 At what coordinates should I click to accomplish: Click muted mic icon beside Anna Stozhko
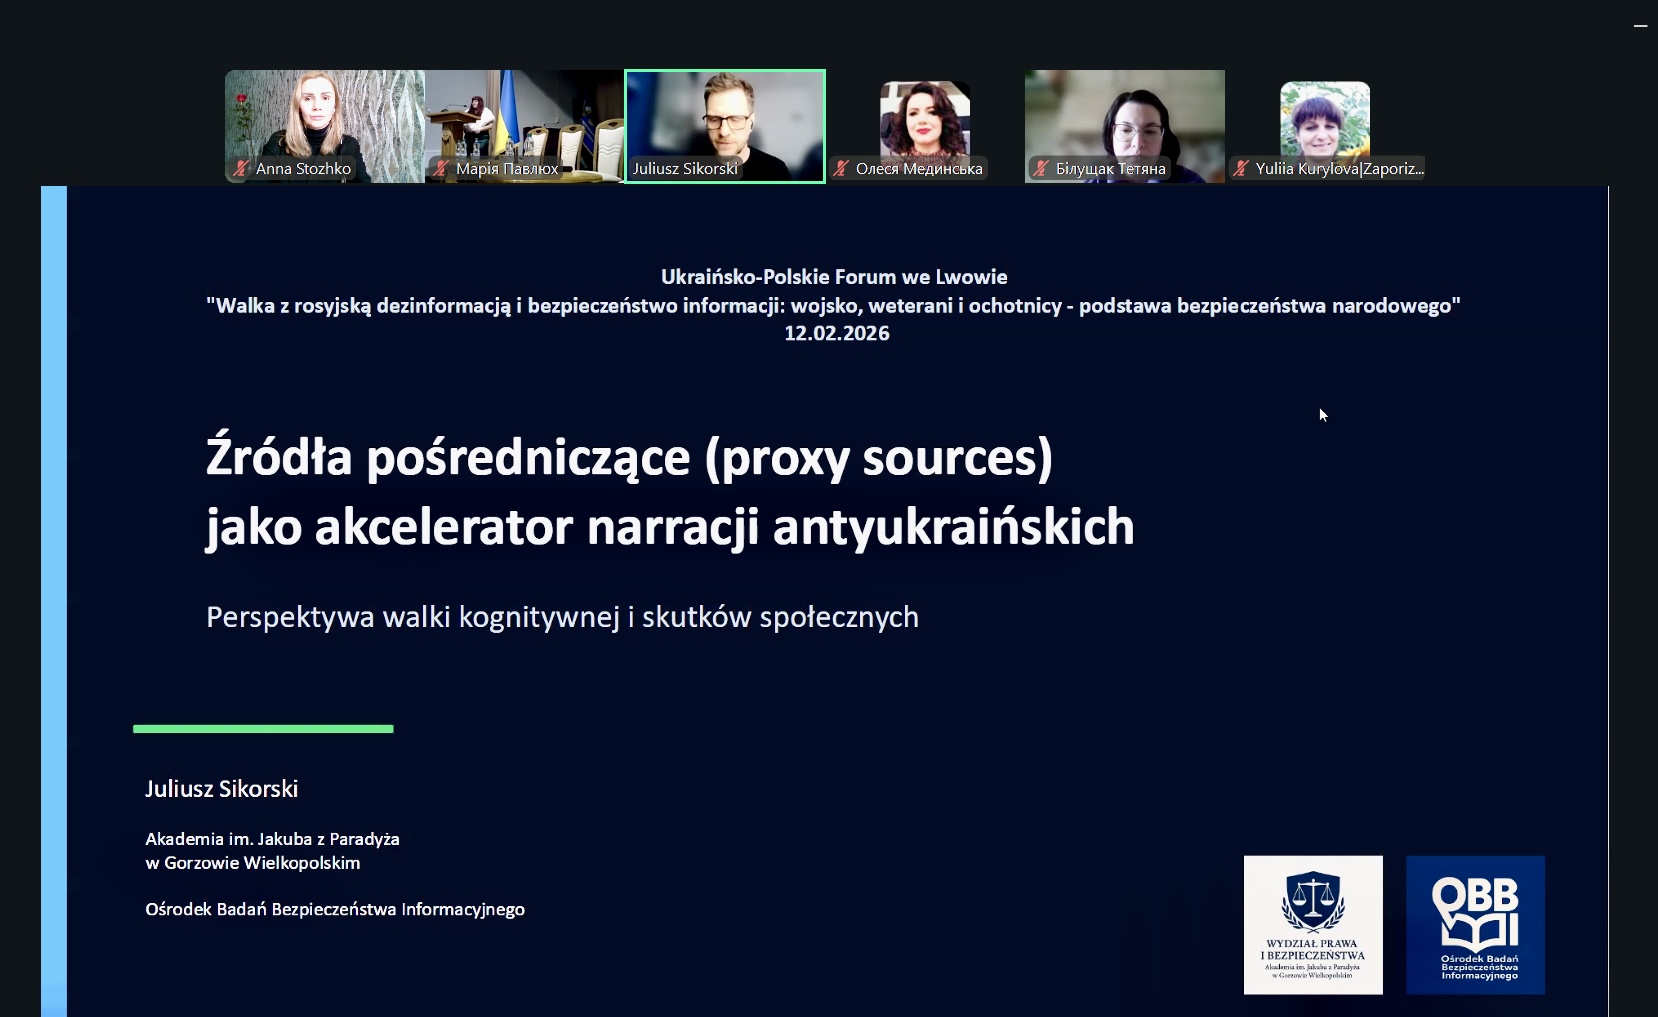click(x=241, y=168)
